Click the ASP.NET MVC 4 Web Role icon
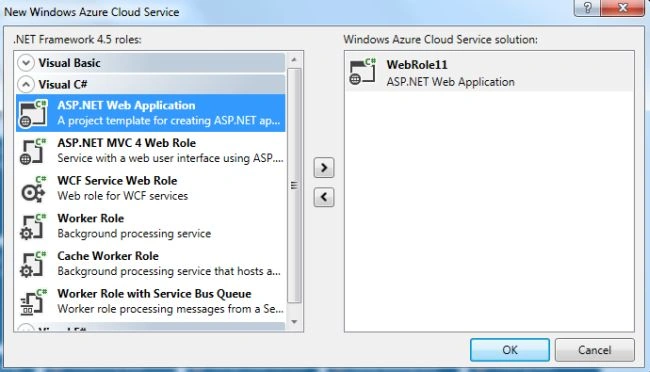Image resolution: width=650 pixels, height=372 pixels. [33, 151]
